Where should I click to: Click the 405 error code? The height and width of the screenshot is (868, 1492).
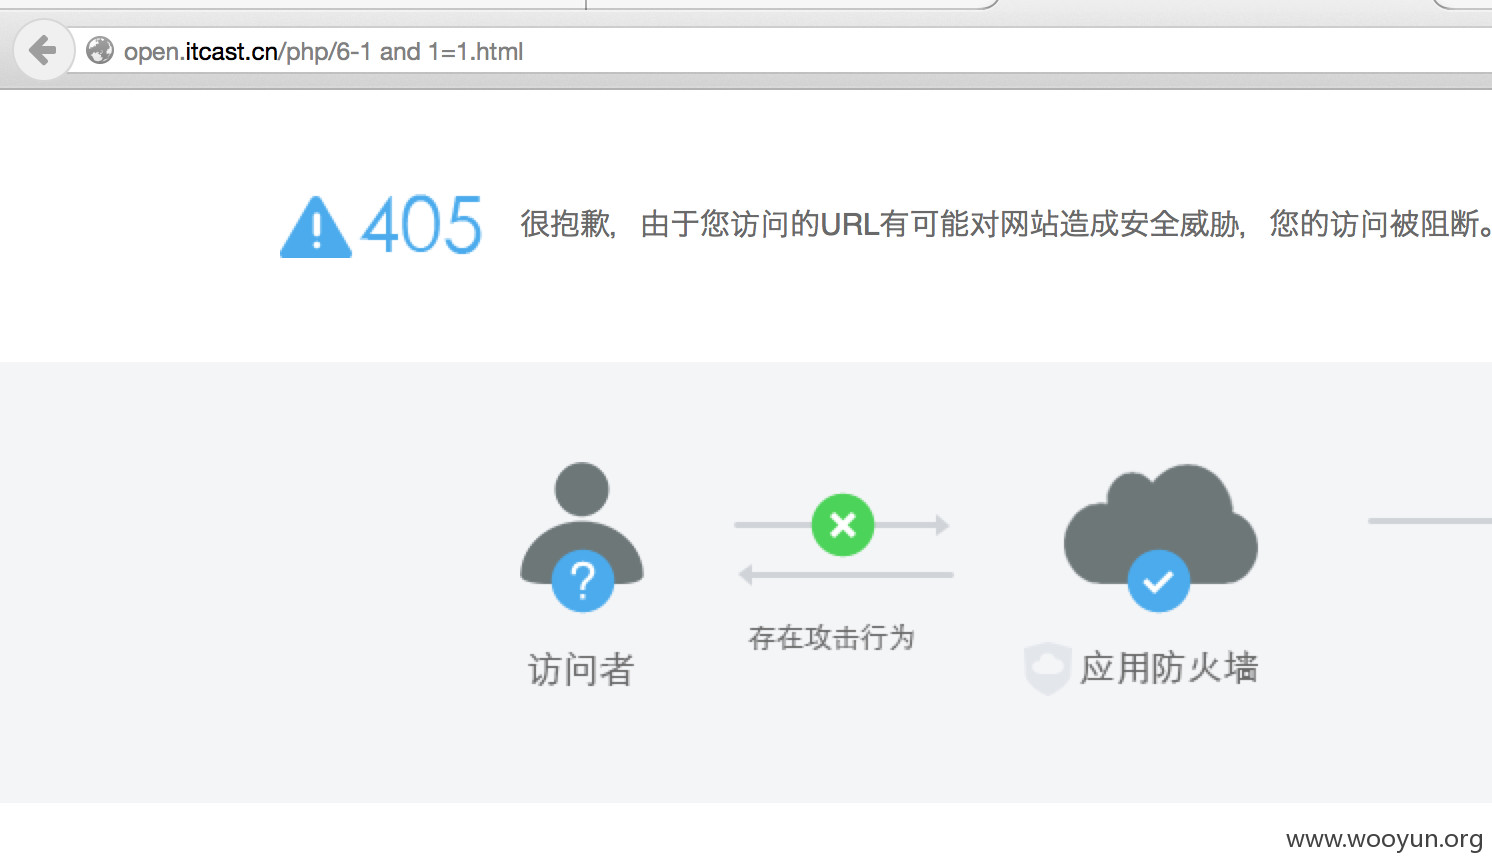pyautogui.click(x=421, y=225)
